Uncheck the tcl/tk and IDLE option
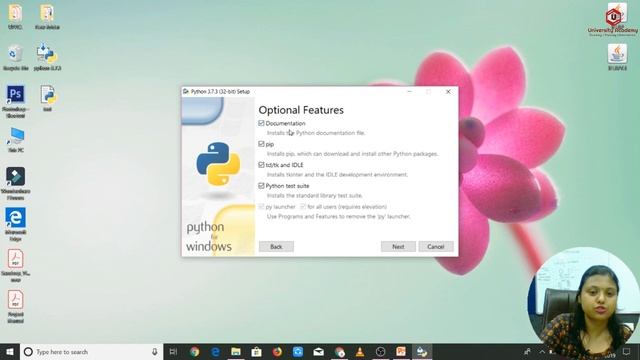The image size is (640, 360). (x=261, y=165)
